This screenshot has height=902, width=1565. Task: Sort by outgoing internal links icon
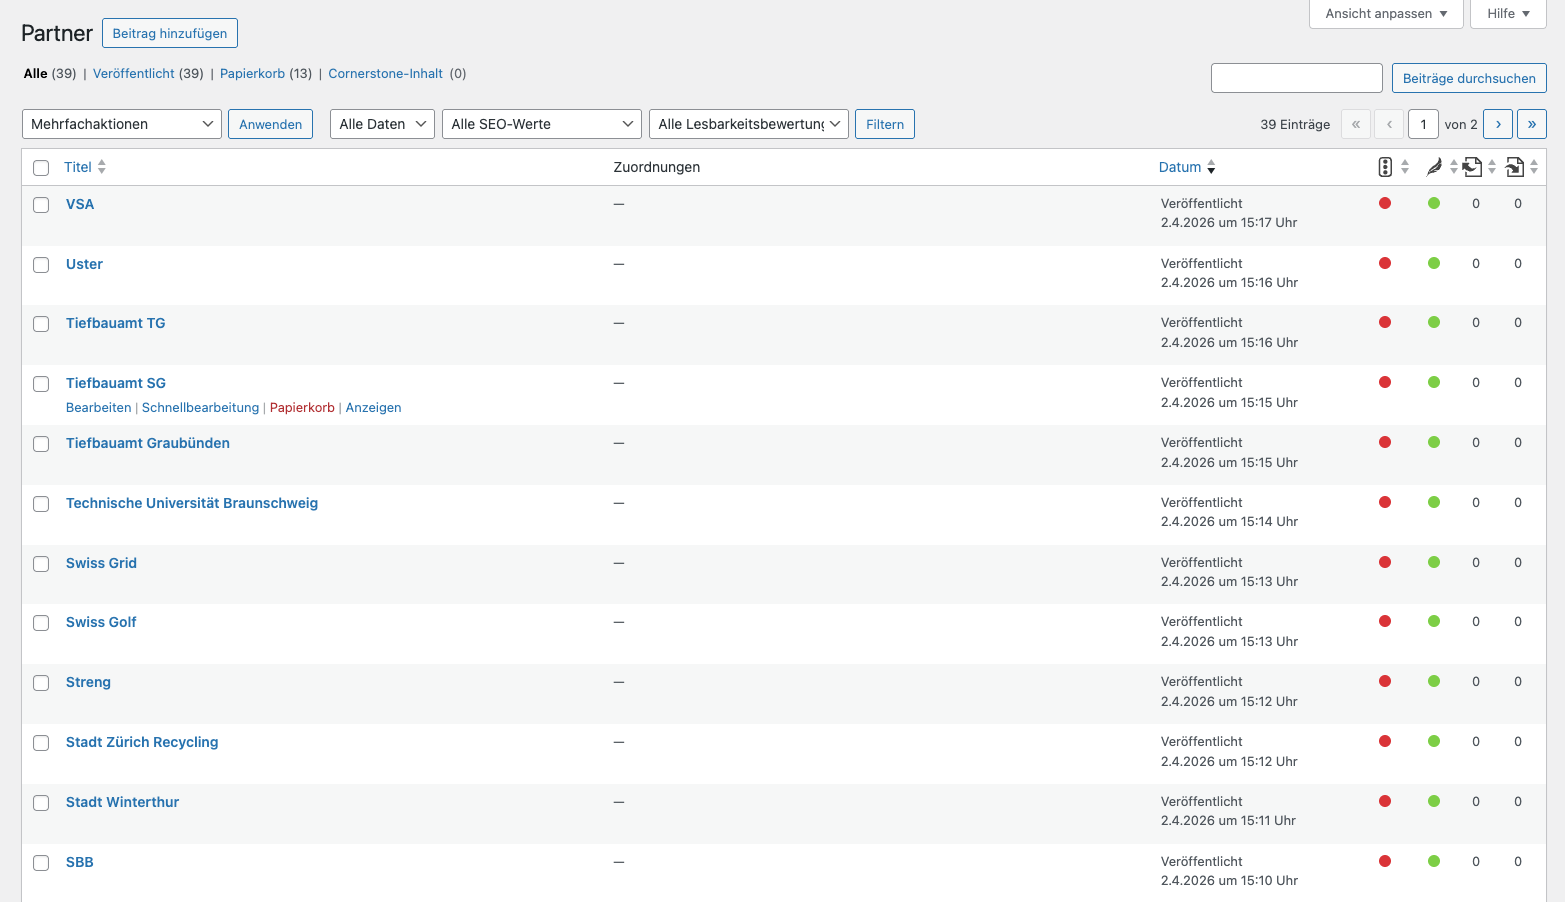coord(1472,167)
